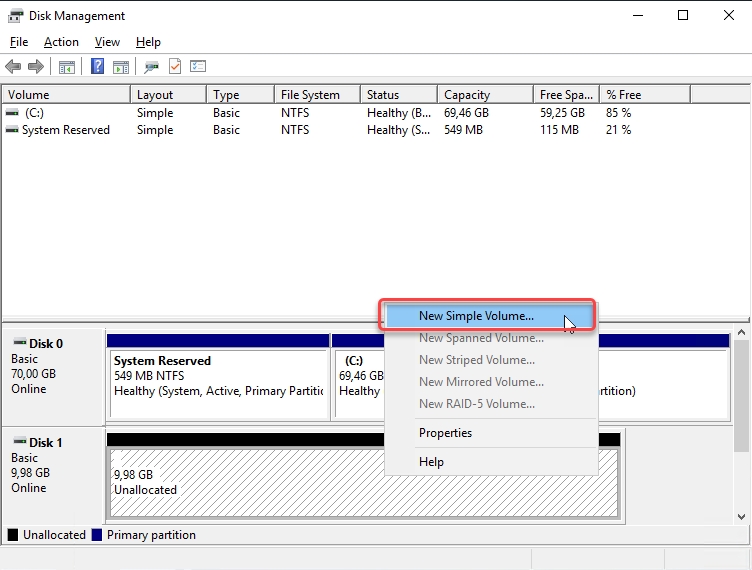Click the Show/Hide Console Tree icon

click(66, 67)
